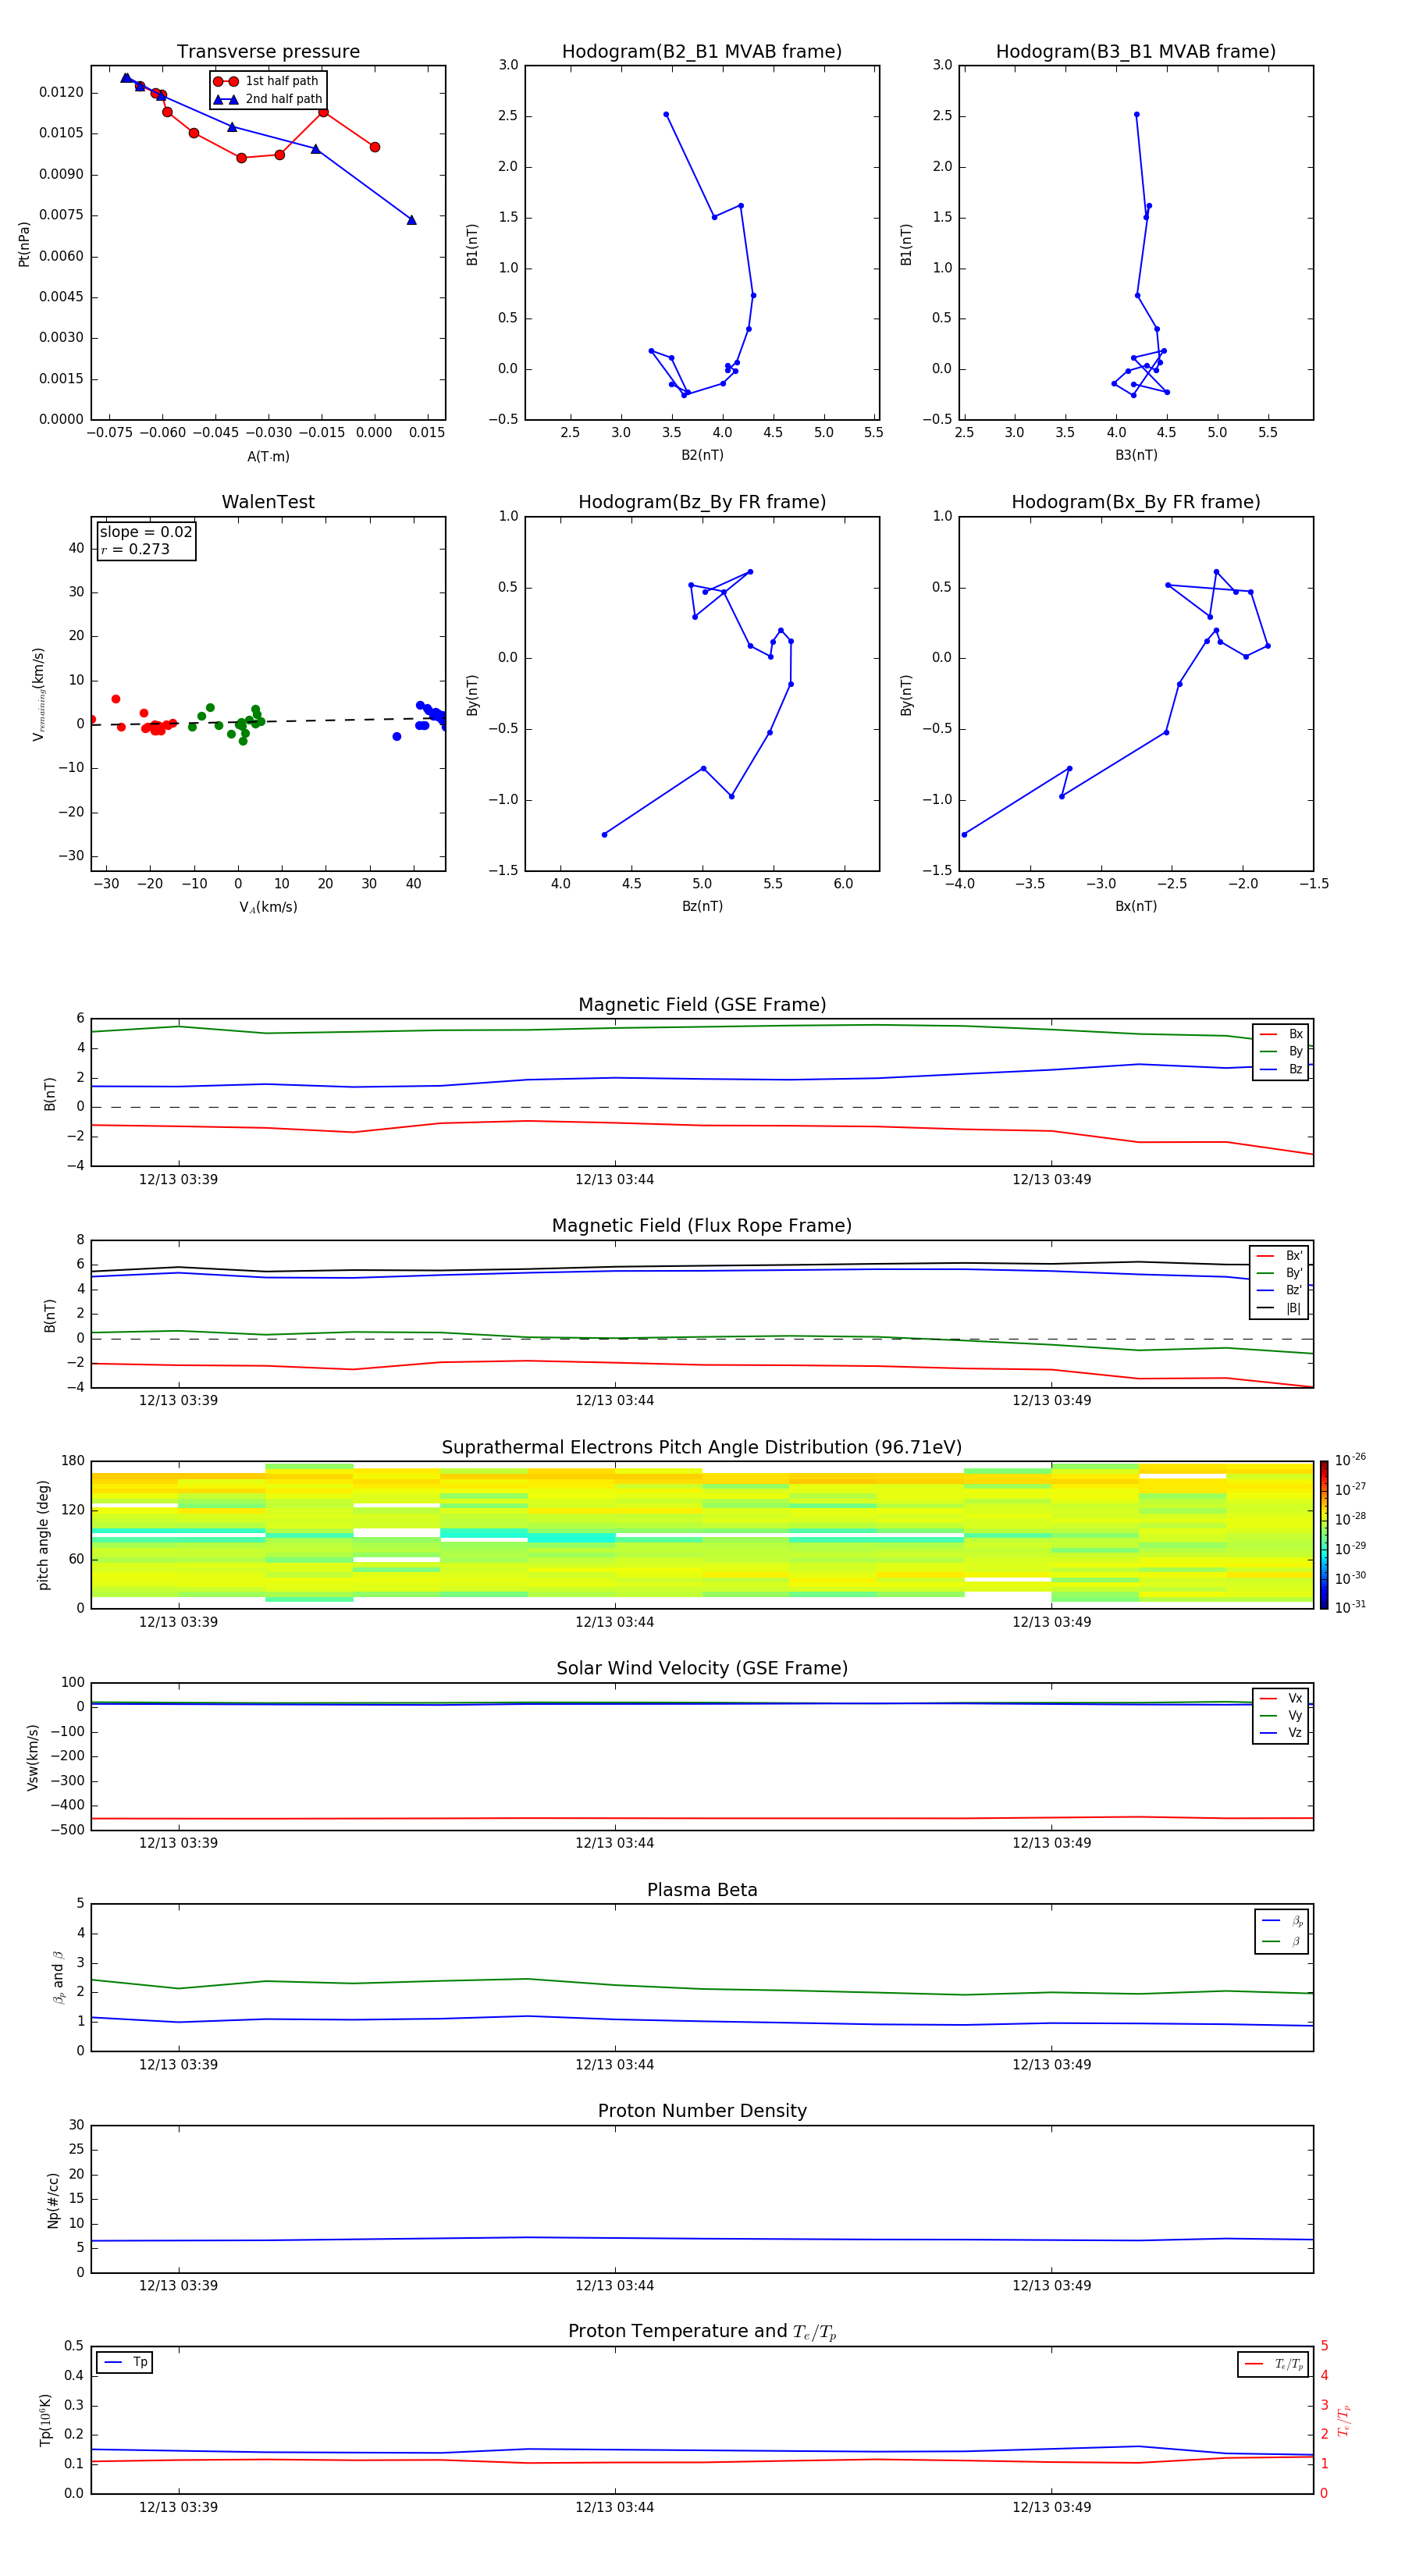Click the isolated blue dot in WalenTest
Viewport: 1405px width, 2576px height.
point(397,737)
